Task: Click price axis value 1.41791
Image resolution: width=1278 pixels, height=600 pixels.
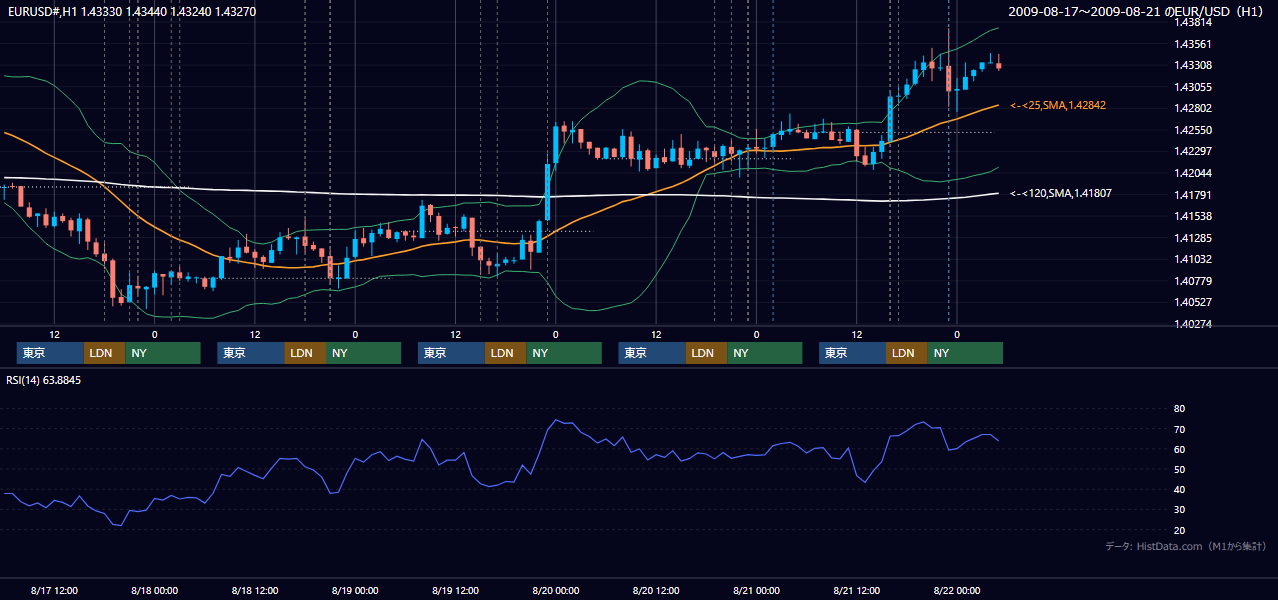Action: point(1193,195)
